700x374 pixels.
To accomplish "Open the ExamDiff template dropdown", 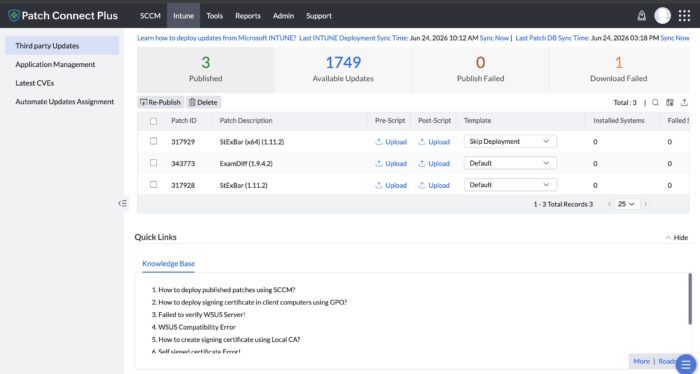I will coord(510,163).
